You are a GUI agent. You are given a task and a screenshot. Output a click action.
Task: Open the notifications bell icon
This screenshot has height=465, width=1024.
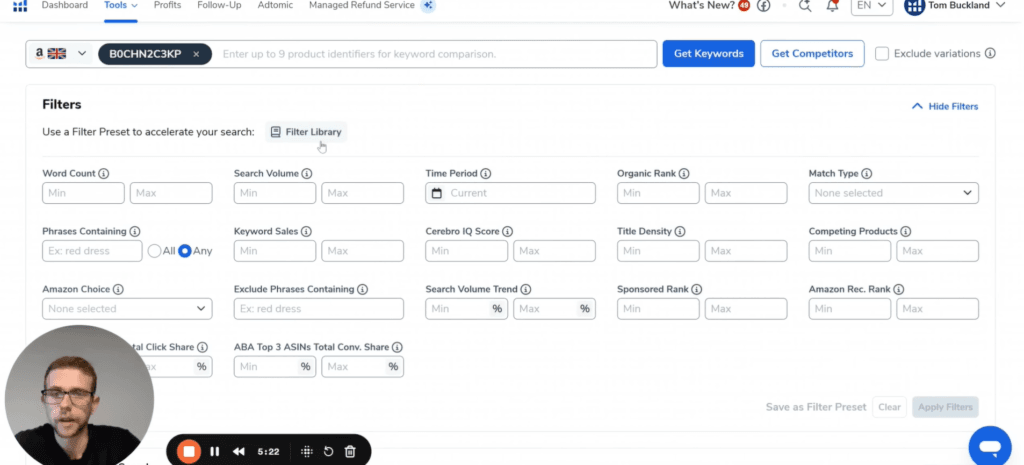point(832,6)
